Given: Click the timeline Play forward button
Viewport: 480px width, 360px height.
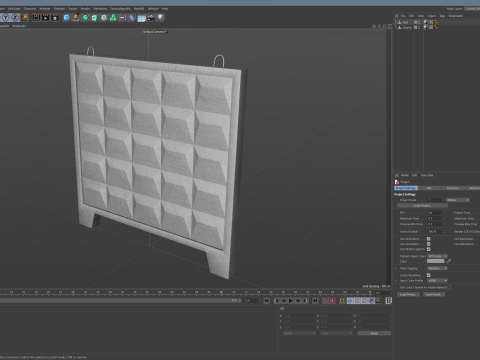Looking at the screenshot, I should coord(291,301).
